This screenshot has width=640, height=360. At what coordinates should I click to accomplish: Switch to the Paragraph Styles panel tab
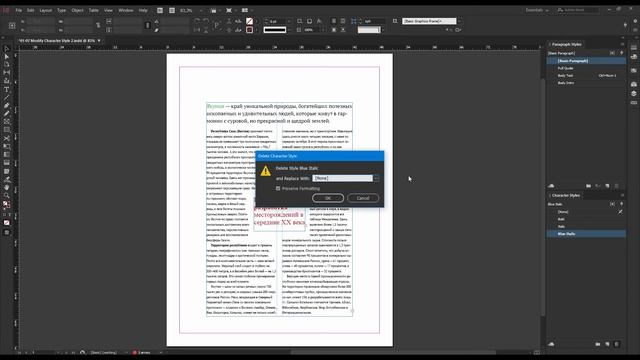coord(566,44)
